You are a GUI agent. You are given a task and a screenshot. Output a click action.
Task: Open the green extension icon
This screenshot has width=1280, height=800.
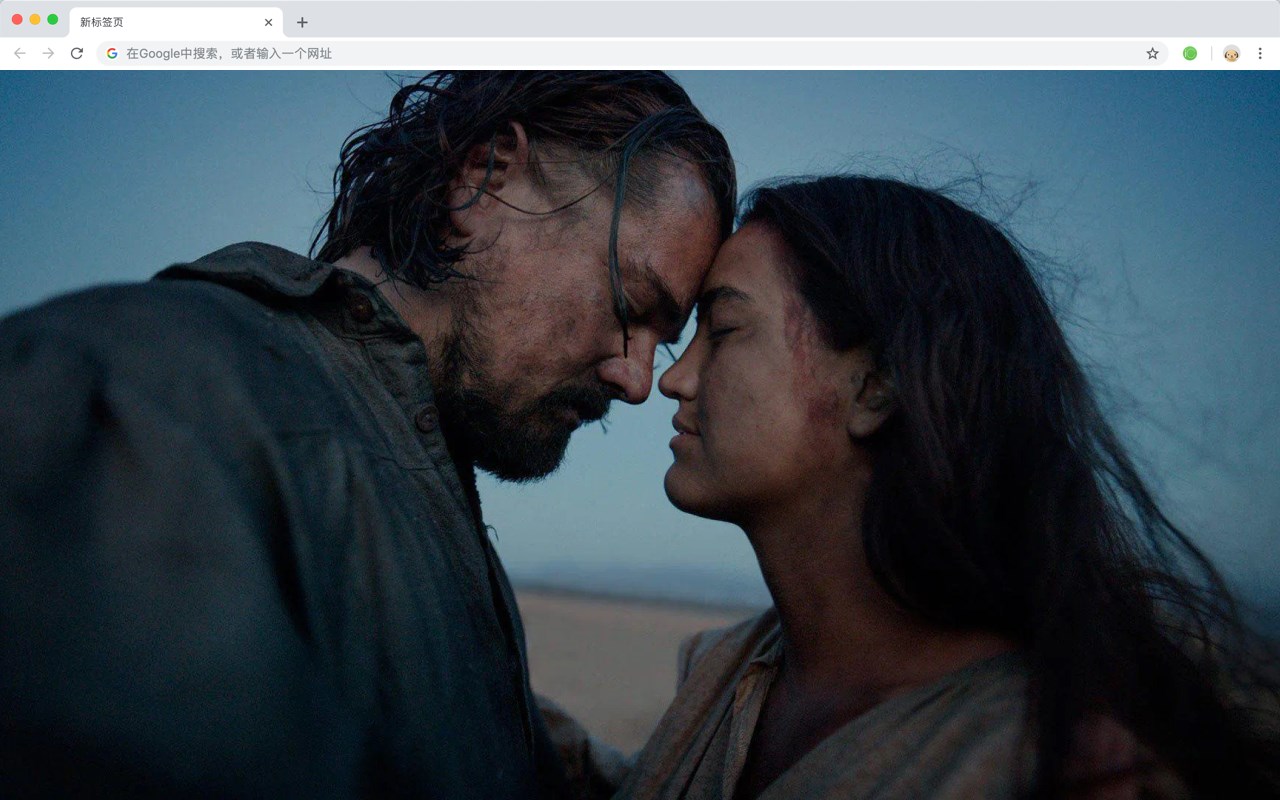click(x=1190, y=53)
